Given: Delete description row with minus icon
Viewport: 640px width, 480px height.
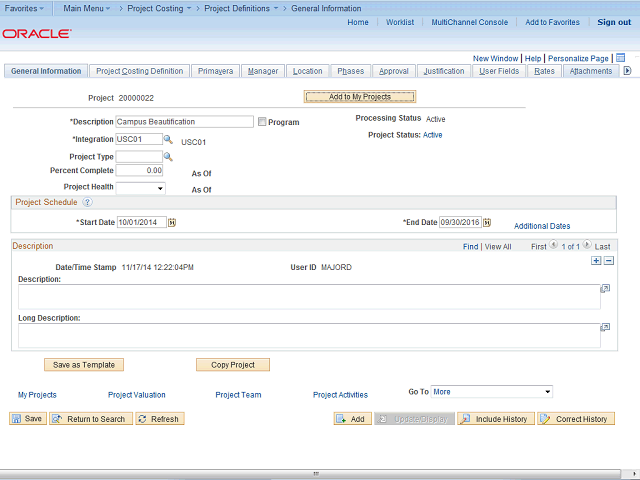Looking at the screenshot, I should (x=608, y=260).
